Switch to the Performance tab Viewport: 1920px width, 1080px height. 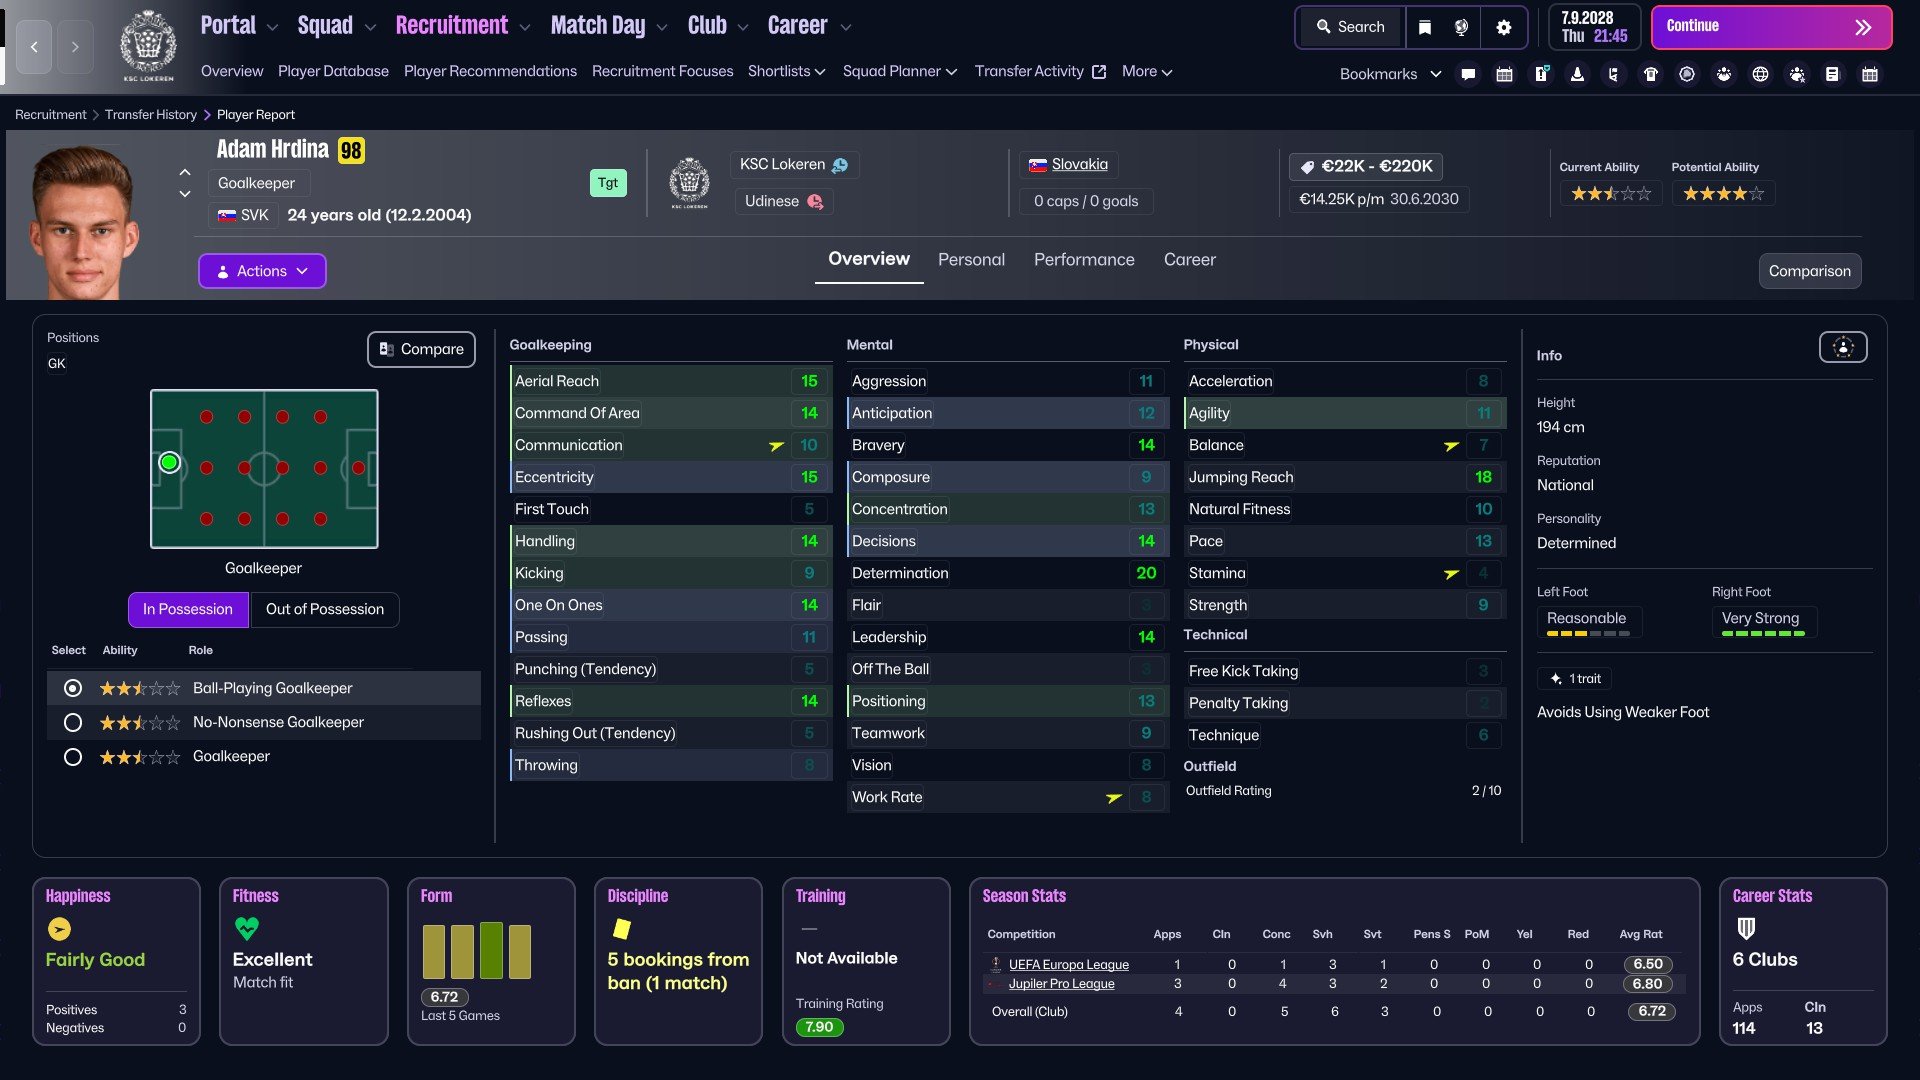point(1084,259)
